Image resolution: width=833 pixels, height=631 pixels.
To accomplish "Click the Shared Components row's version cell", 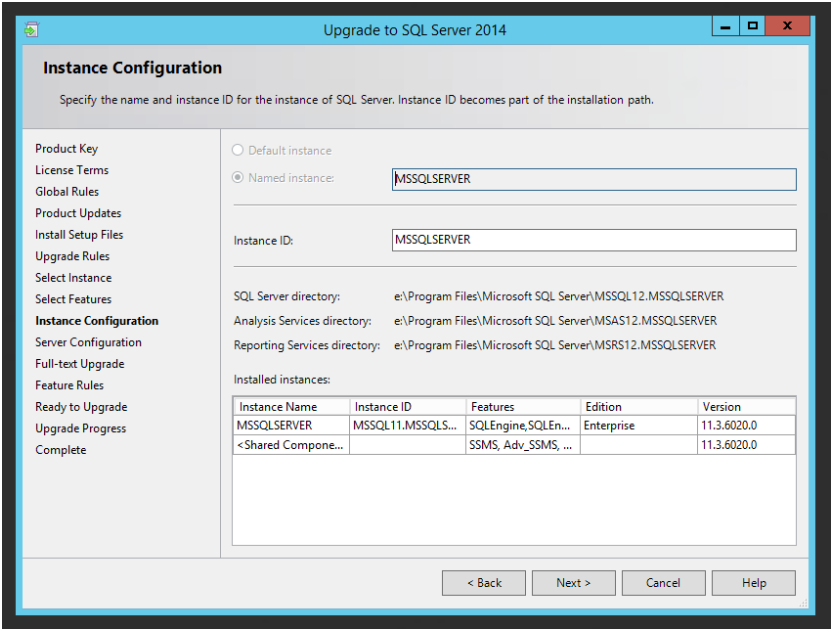I will (746, 445).
